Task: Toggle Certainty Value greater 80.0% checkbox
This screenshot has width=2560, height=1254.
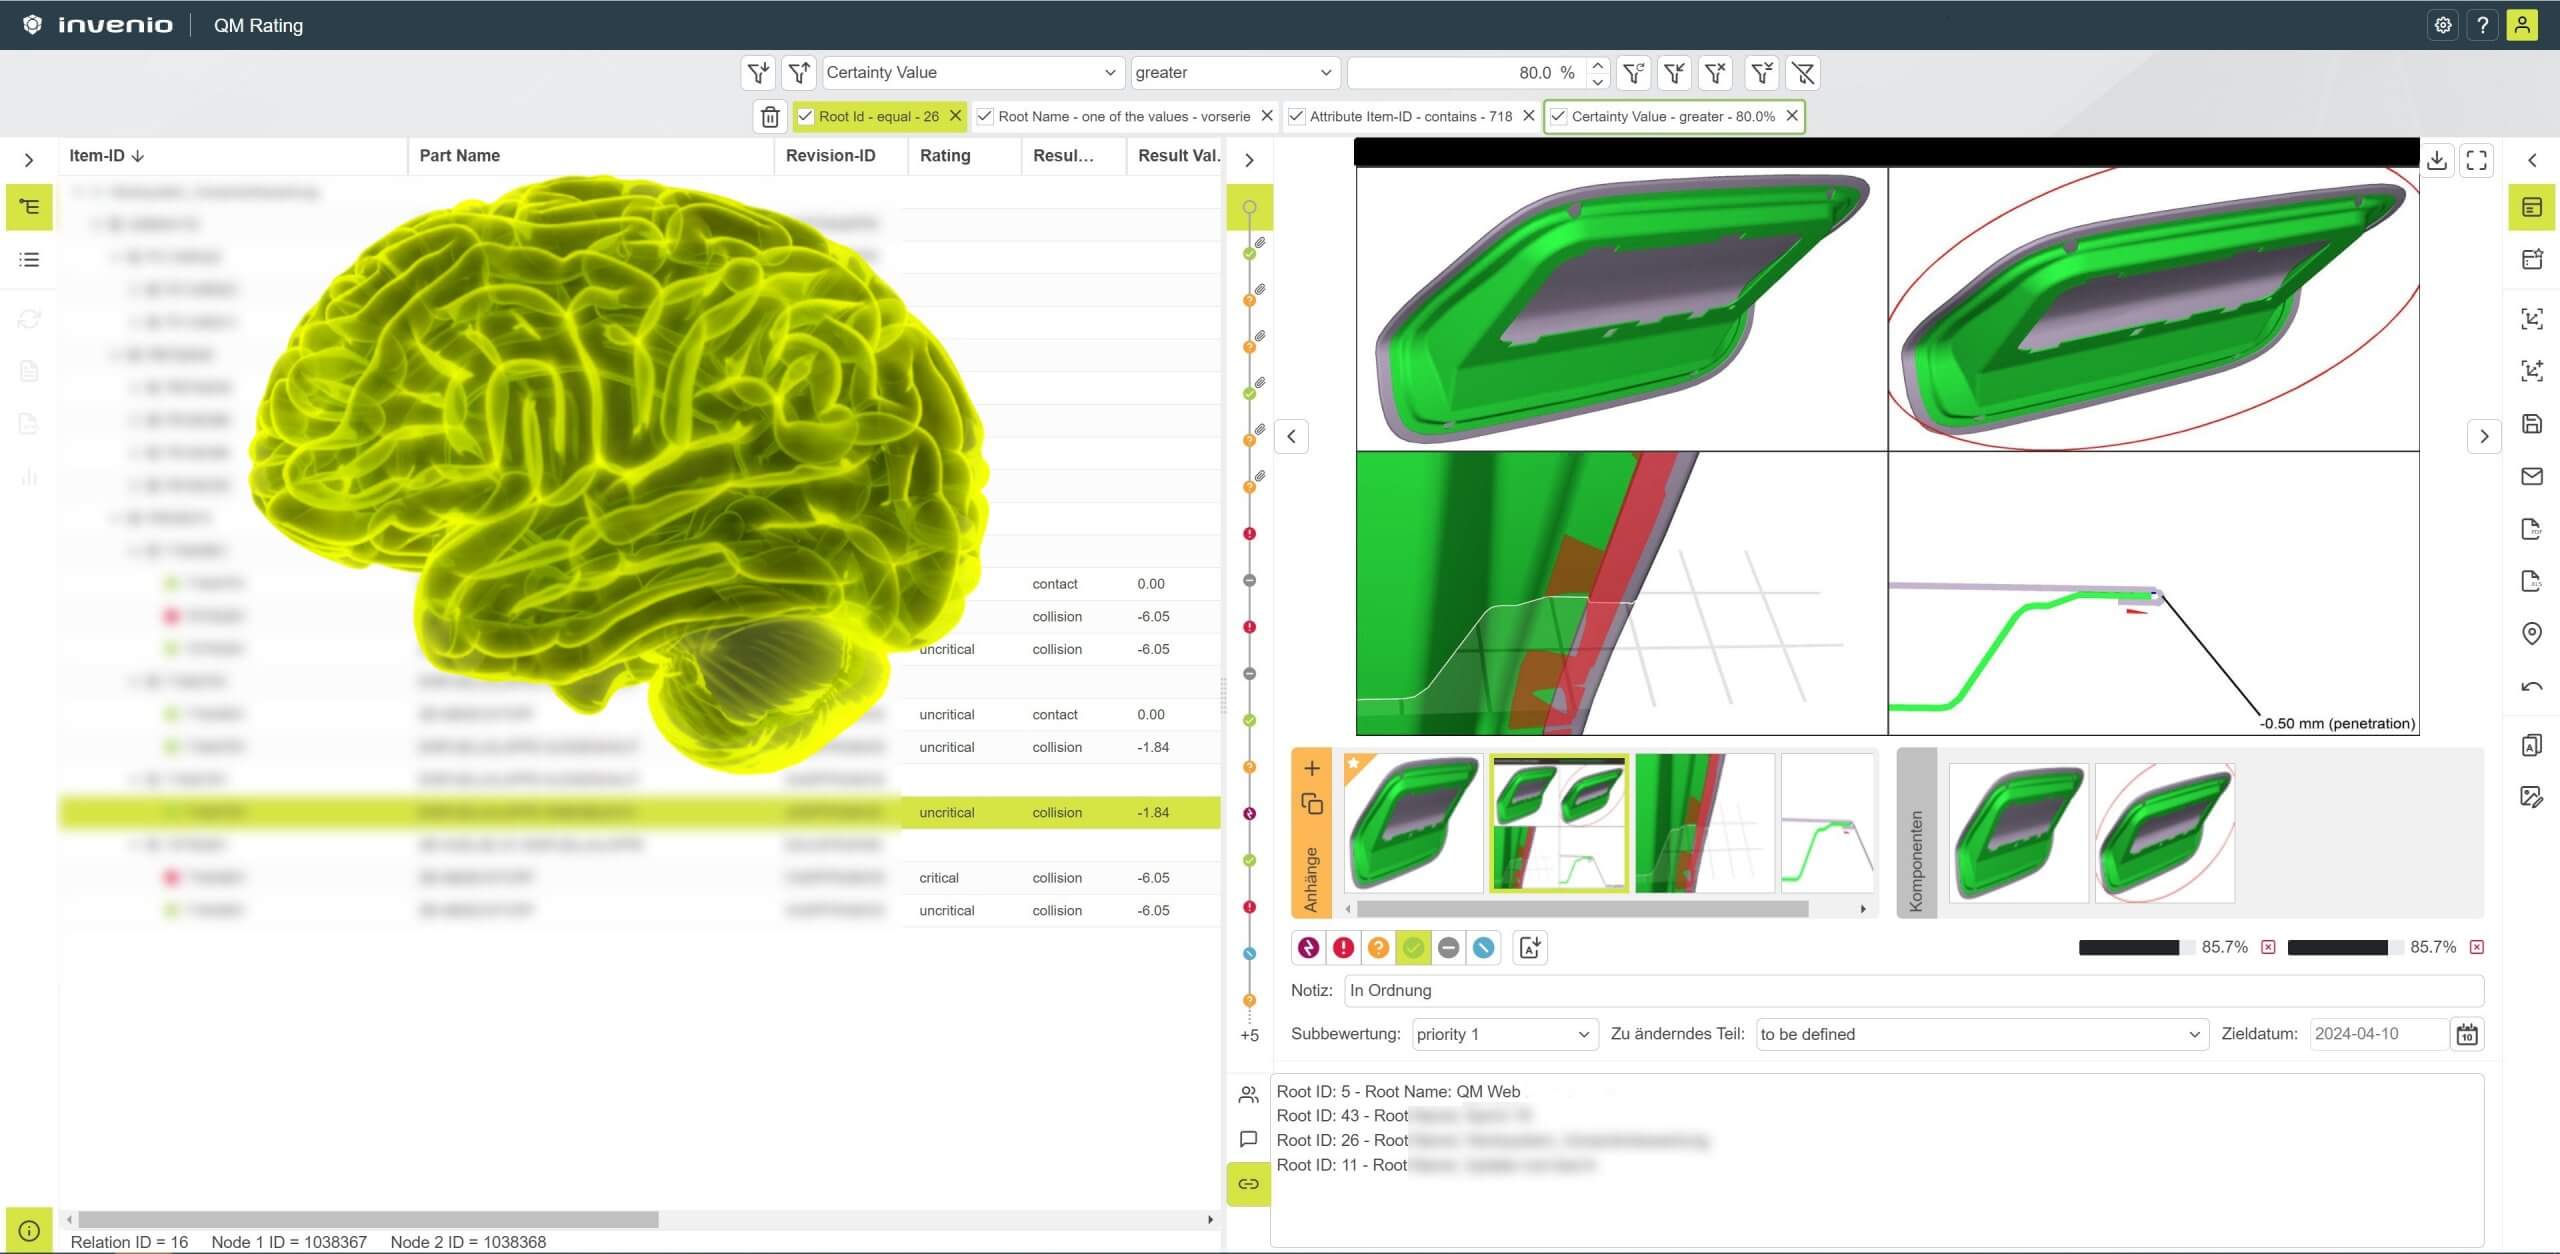Action: tap(1558, 116)
